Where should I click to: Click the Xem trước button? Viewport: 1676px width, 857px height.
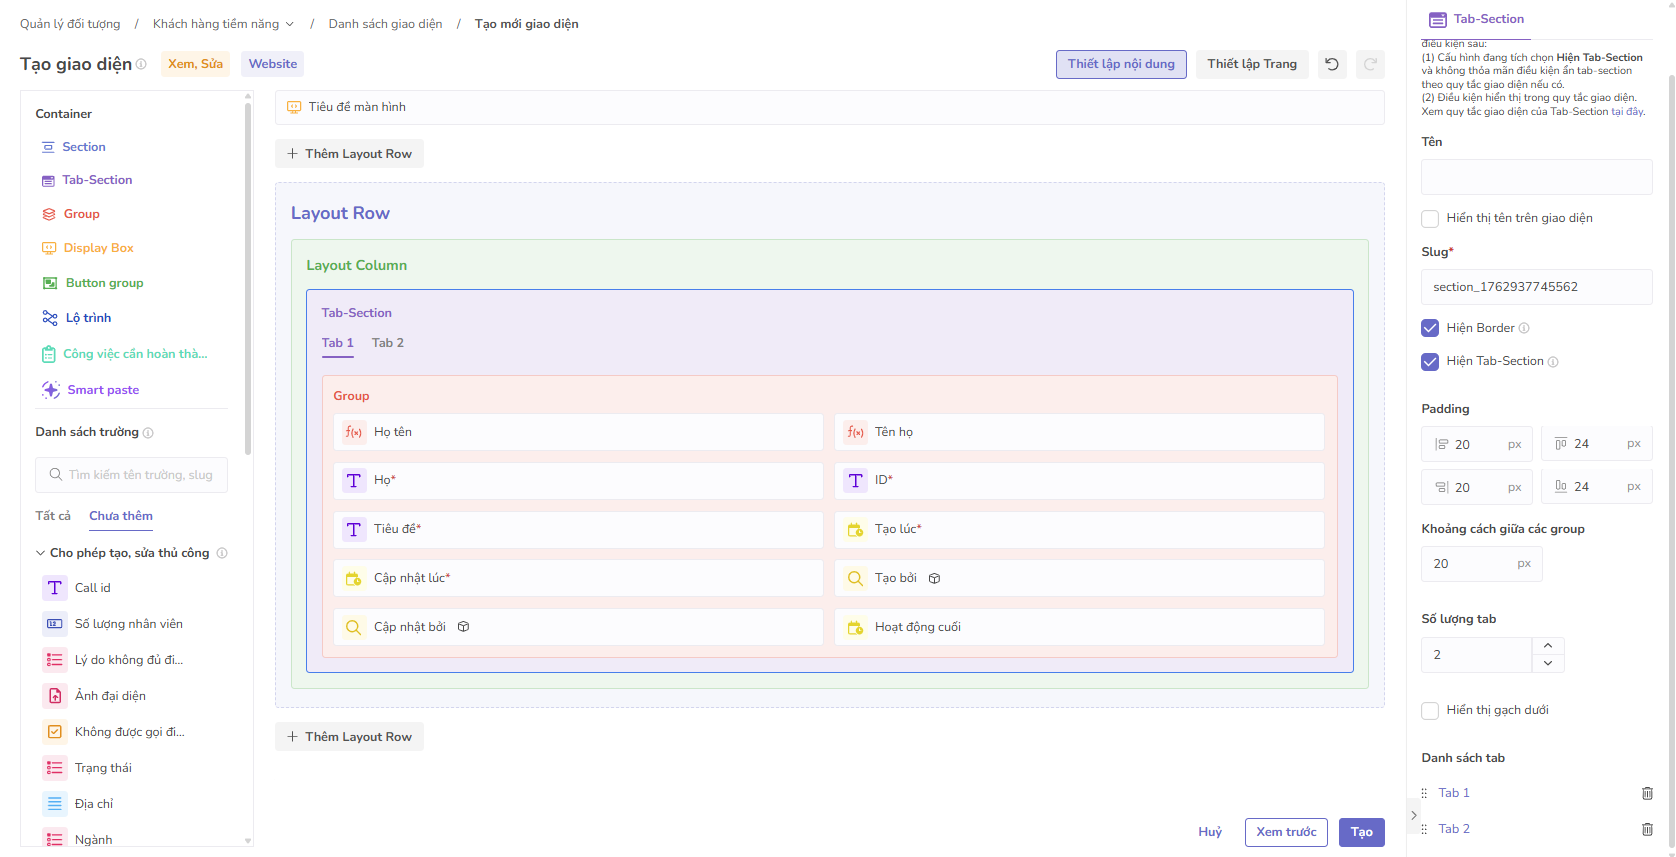[1286, 832]
